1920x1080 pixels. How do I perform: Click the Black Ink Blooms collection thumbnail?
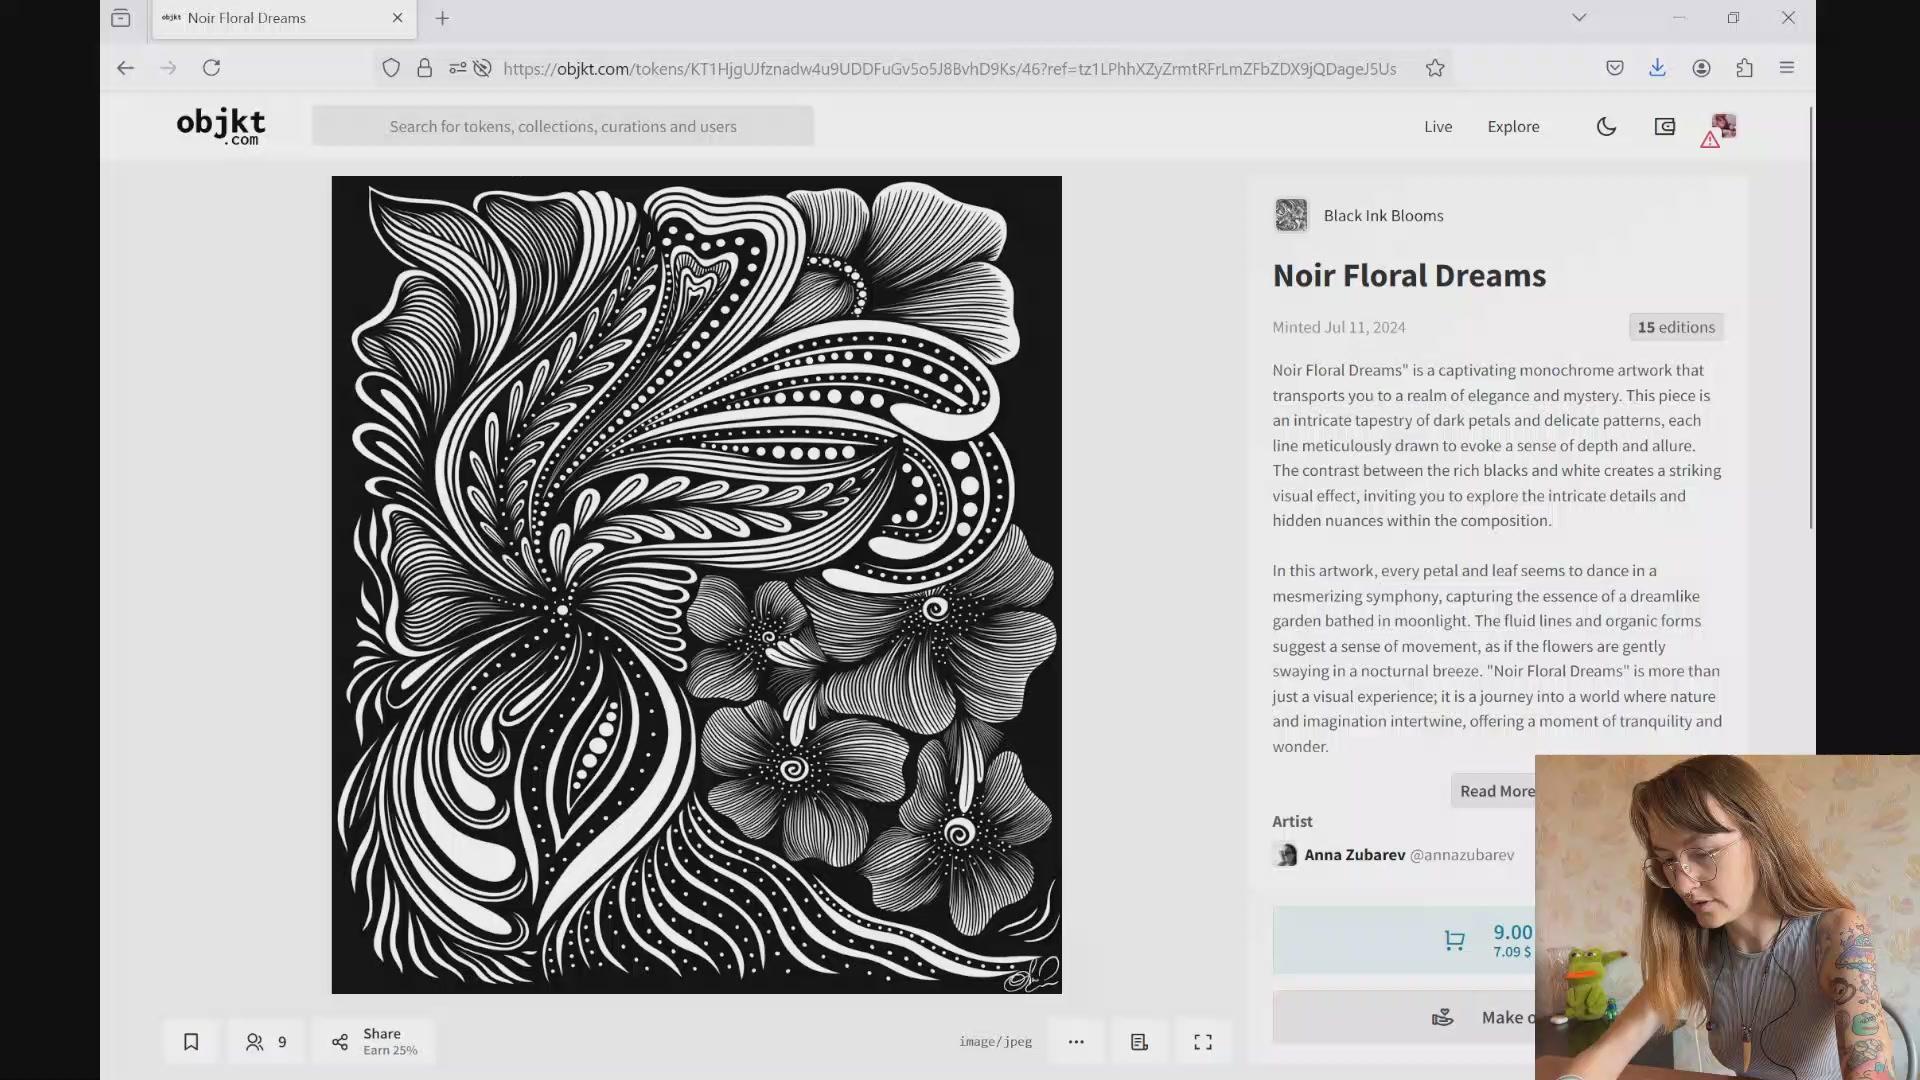1291,215
